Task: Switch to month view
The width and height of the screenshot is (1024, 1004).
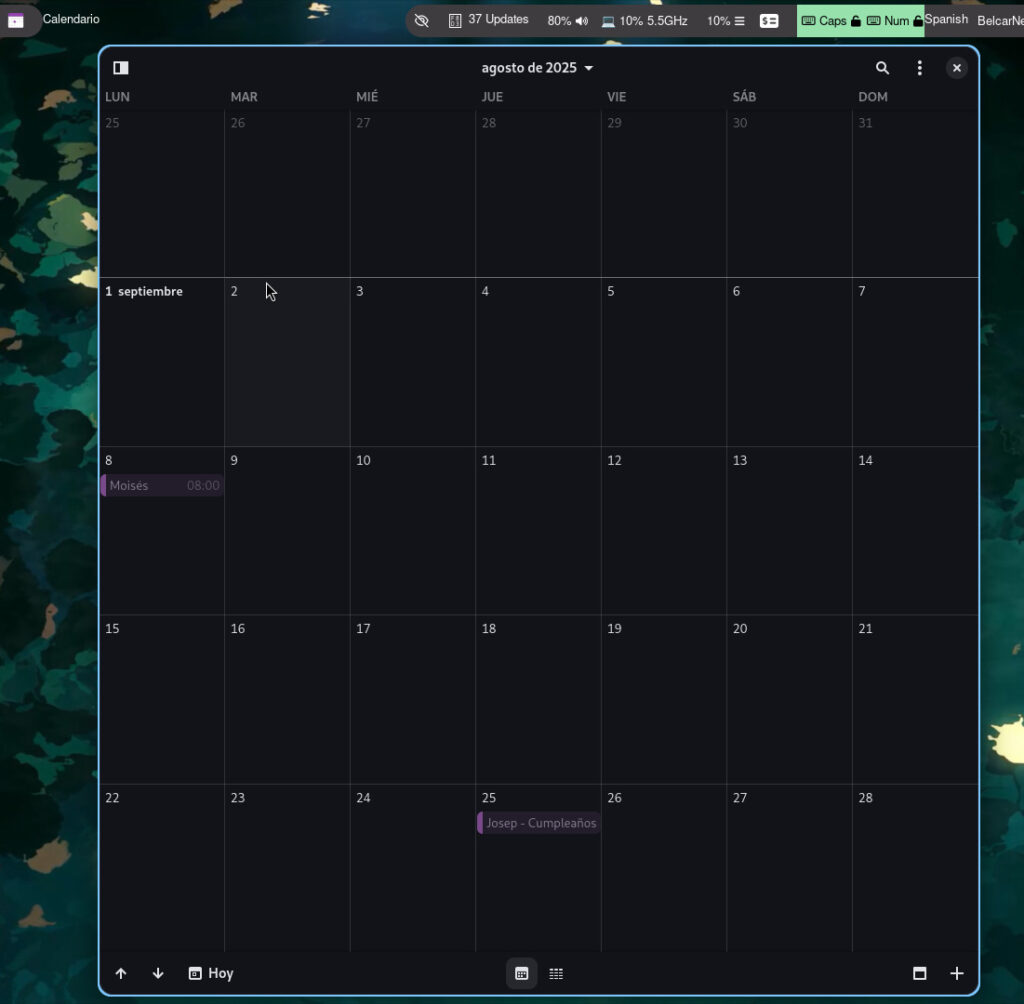Action: (521, 973)
